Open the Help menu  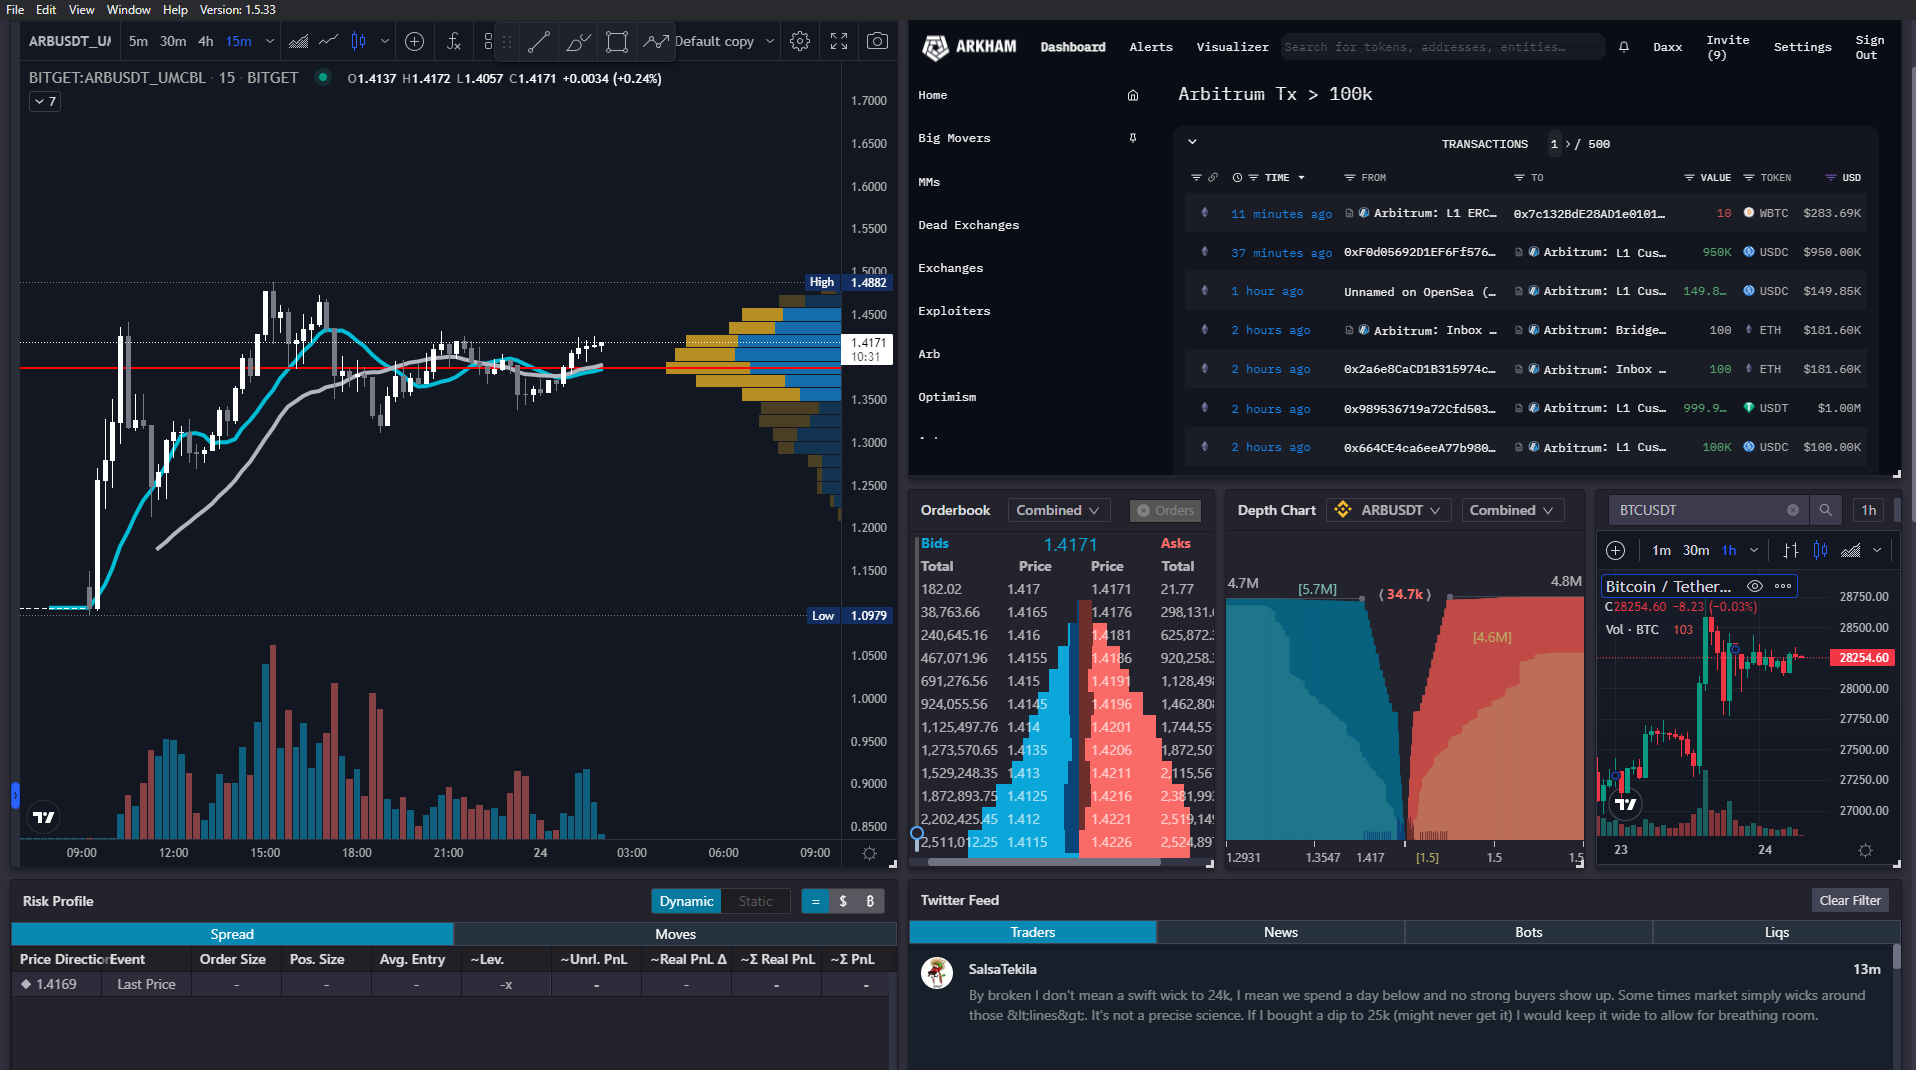pos(175,10)
